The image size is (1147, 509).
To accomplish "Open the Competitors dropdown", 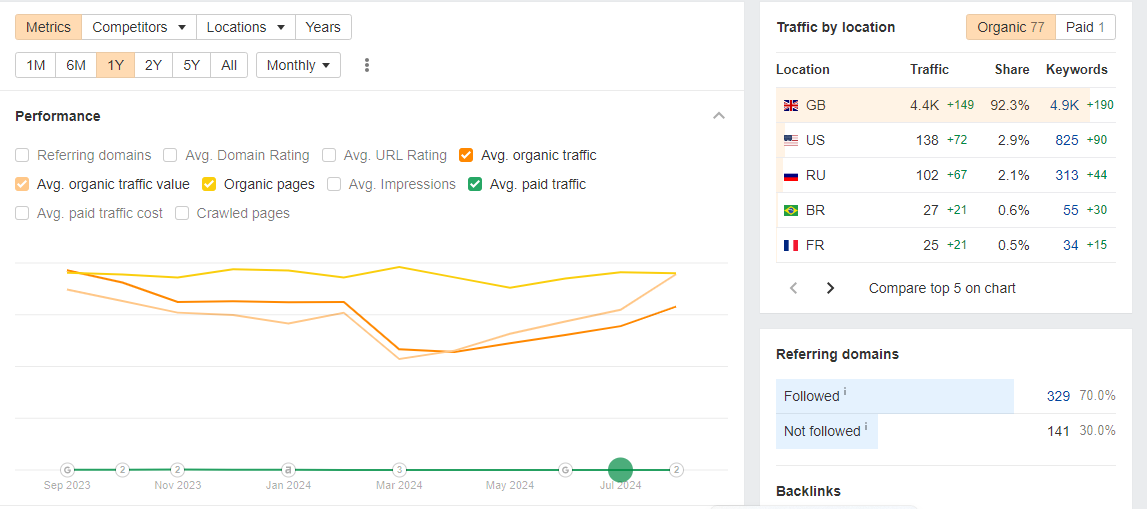I will (139, 27).
